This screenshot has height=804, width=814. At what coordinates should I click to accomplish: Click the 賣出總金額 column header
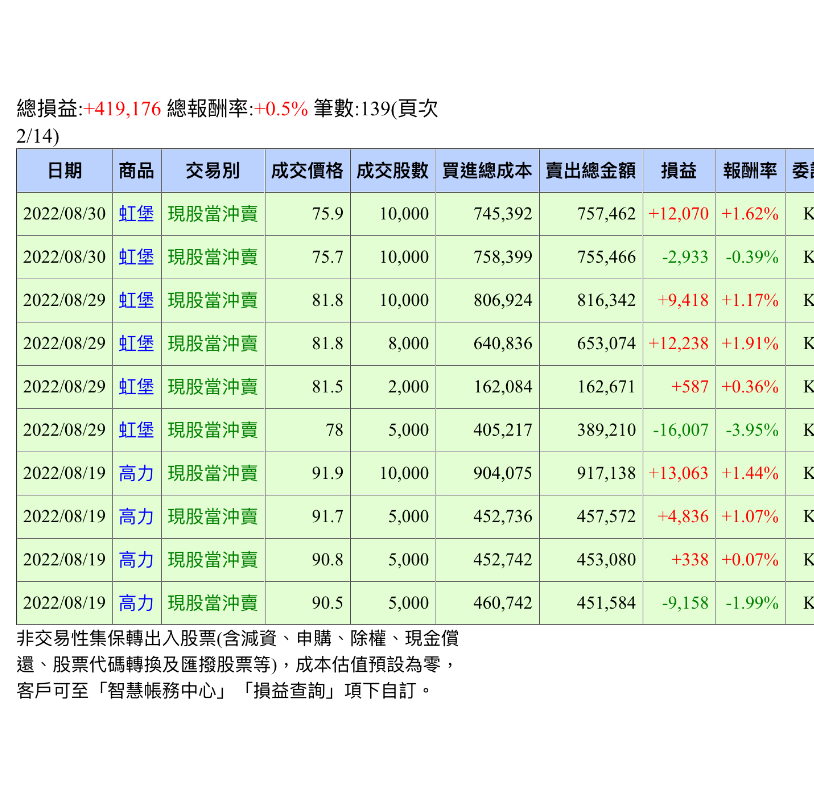[x=591, y=171]
